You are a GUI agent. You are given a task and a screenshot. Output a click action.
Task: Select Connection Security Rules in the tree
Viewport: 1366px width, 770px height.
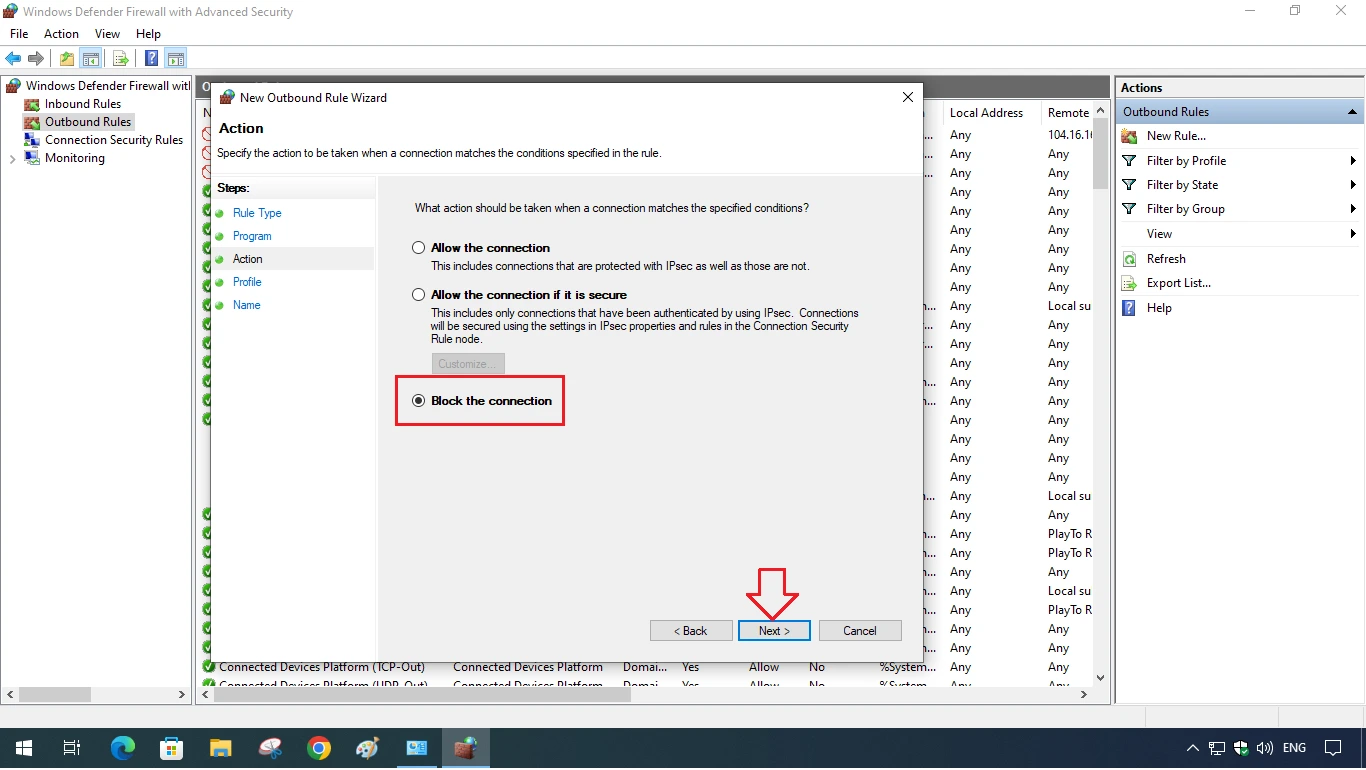click(x=114, y=140)
